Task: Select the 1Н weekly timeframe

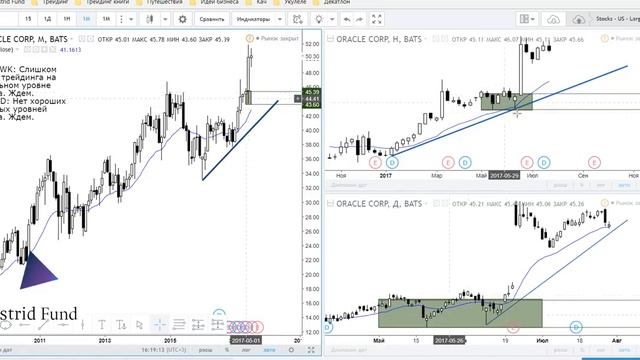Action: coord(67,19)
